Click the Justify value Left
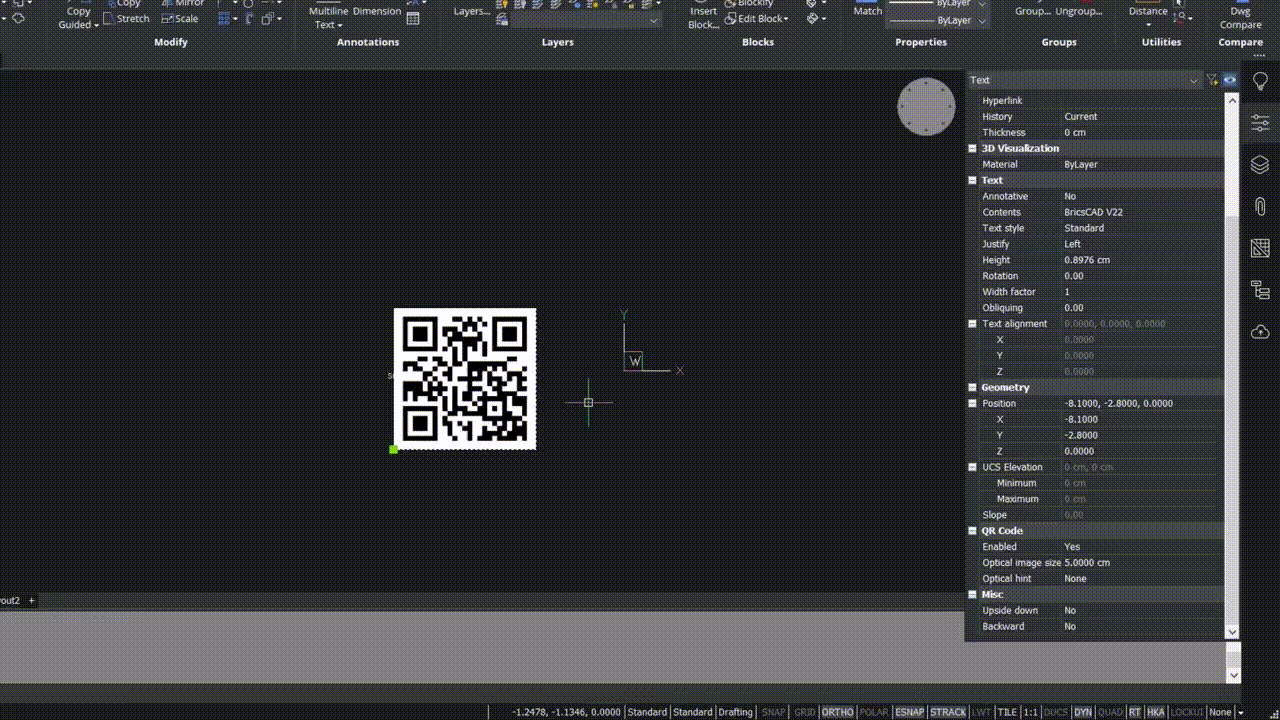 [x=1142, y=244]
